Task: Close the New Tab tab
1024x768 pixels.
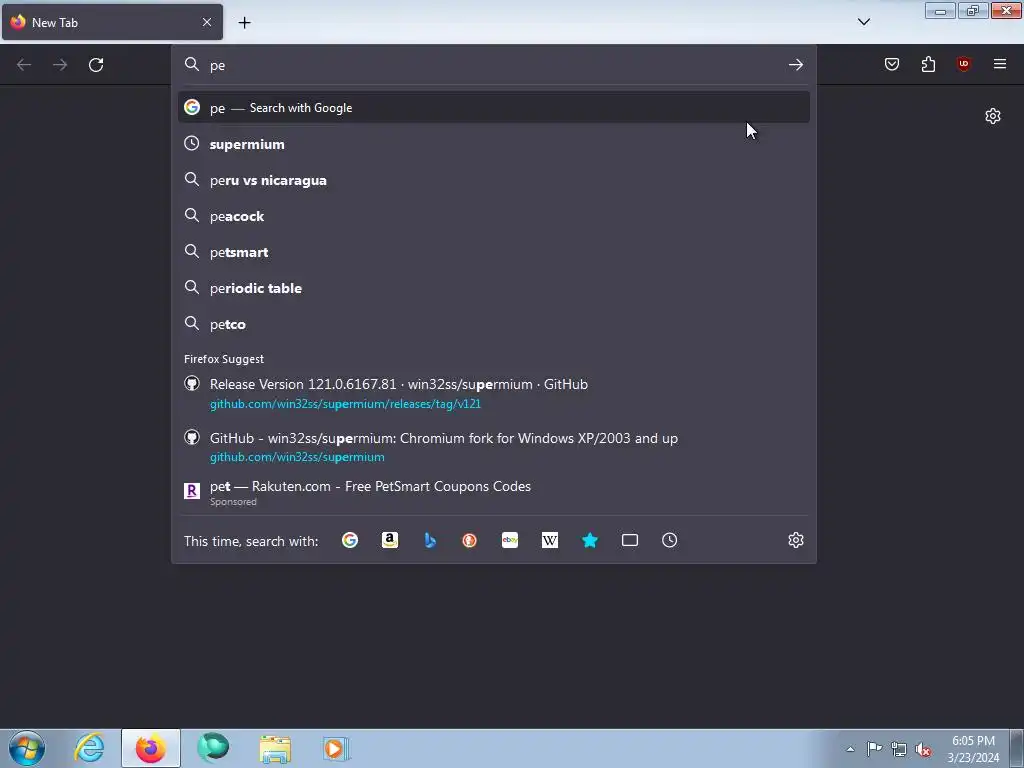Action: pyautogui.click(x=207, y=22)
